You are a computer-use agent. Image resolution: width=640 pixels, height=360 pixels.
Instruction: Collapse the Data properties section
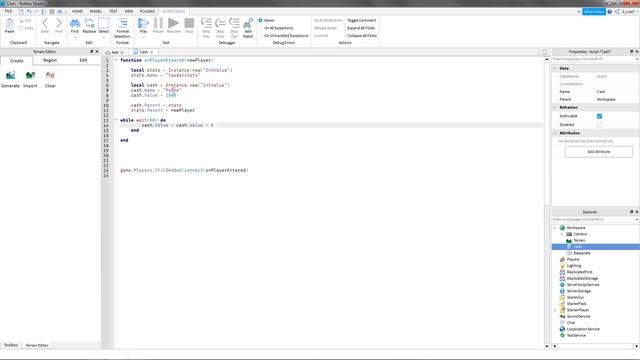(555, 69)
